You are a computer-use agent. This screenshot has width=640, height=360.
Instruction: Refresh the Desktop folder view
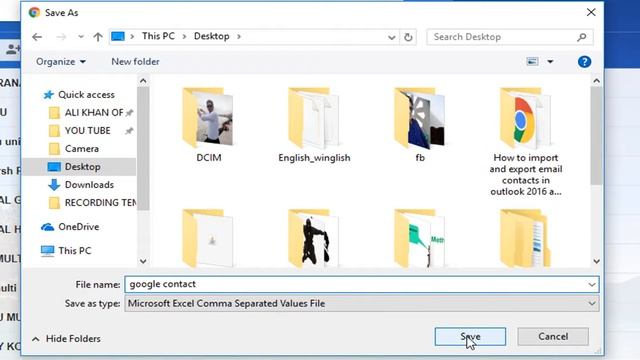(408, 37)
